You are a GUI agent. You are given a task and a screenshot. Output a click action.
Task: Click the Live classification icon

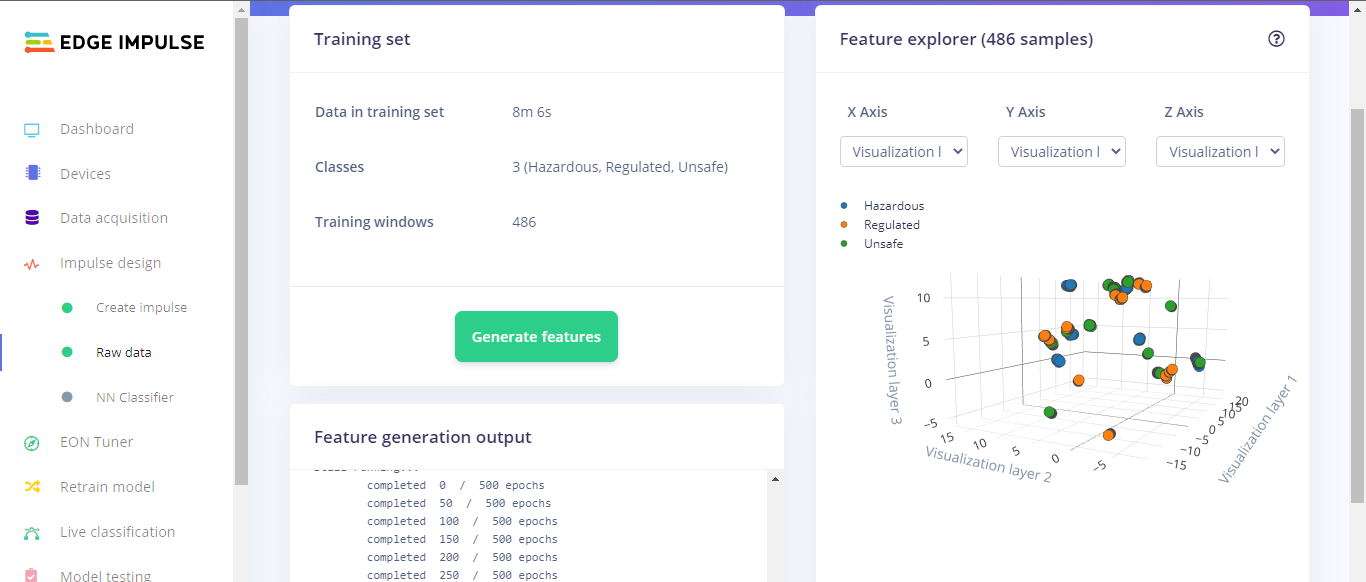[32, 532]
